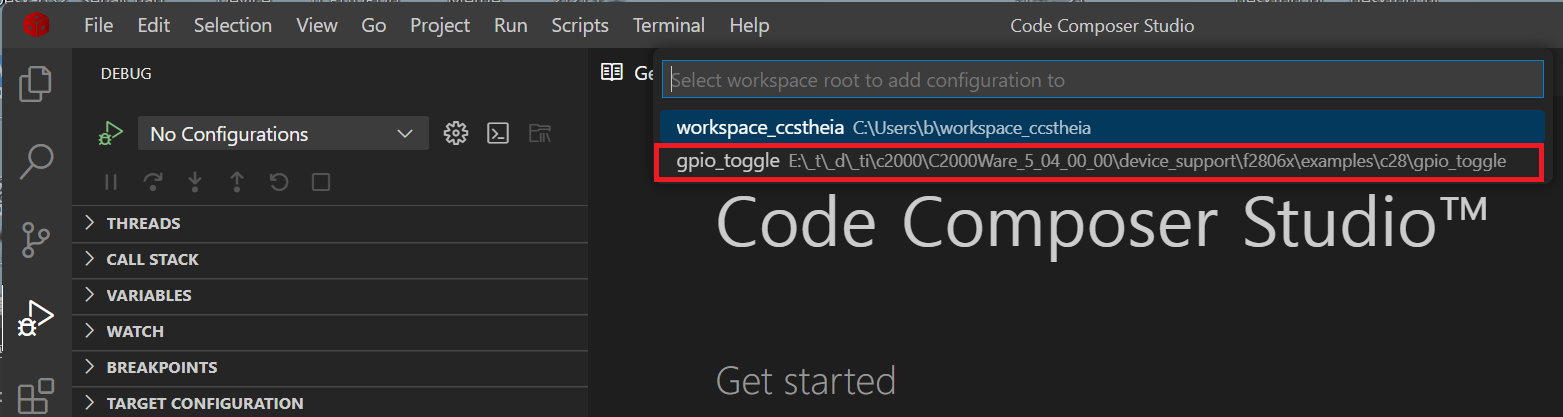Open the Search view in activity bar
This screenshot has width=1563, height=417.
pyautogui.click(x=36, y=160)
